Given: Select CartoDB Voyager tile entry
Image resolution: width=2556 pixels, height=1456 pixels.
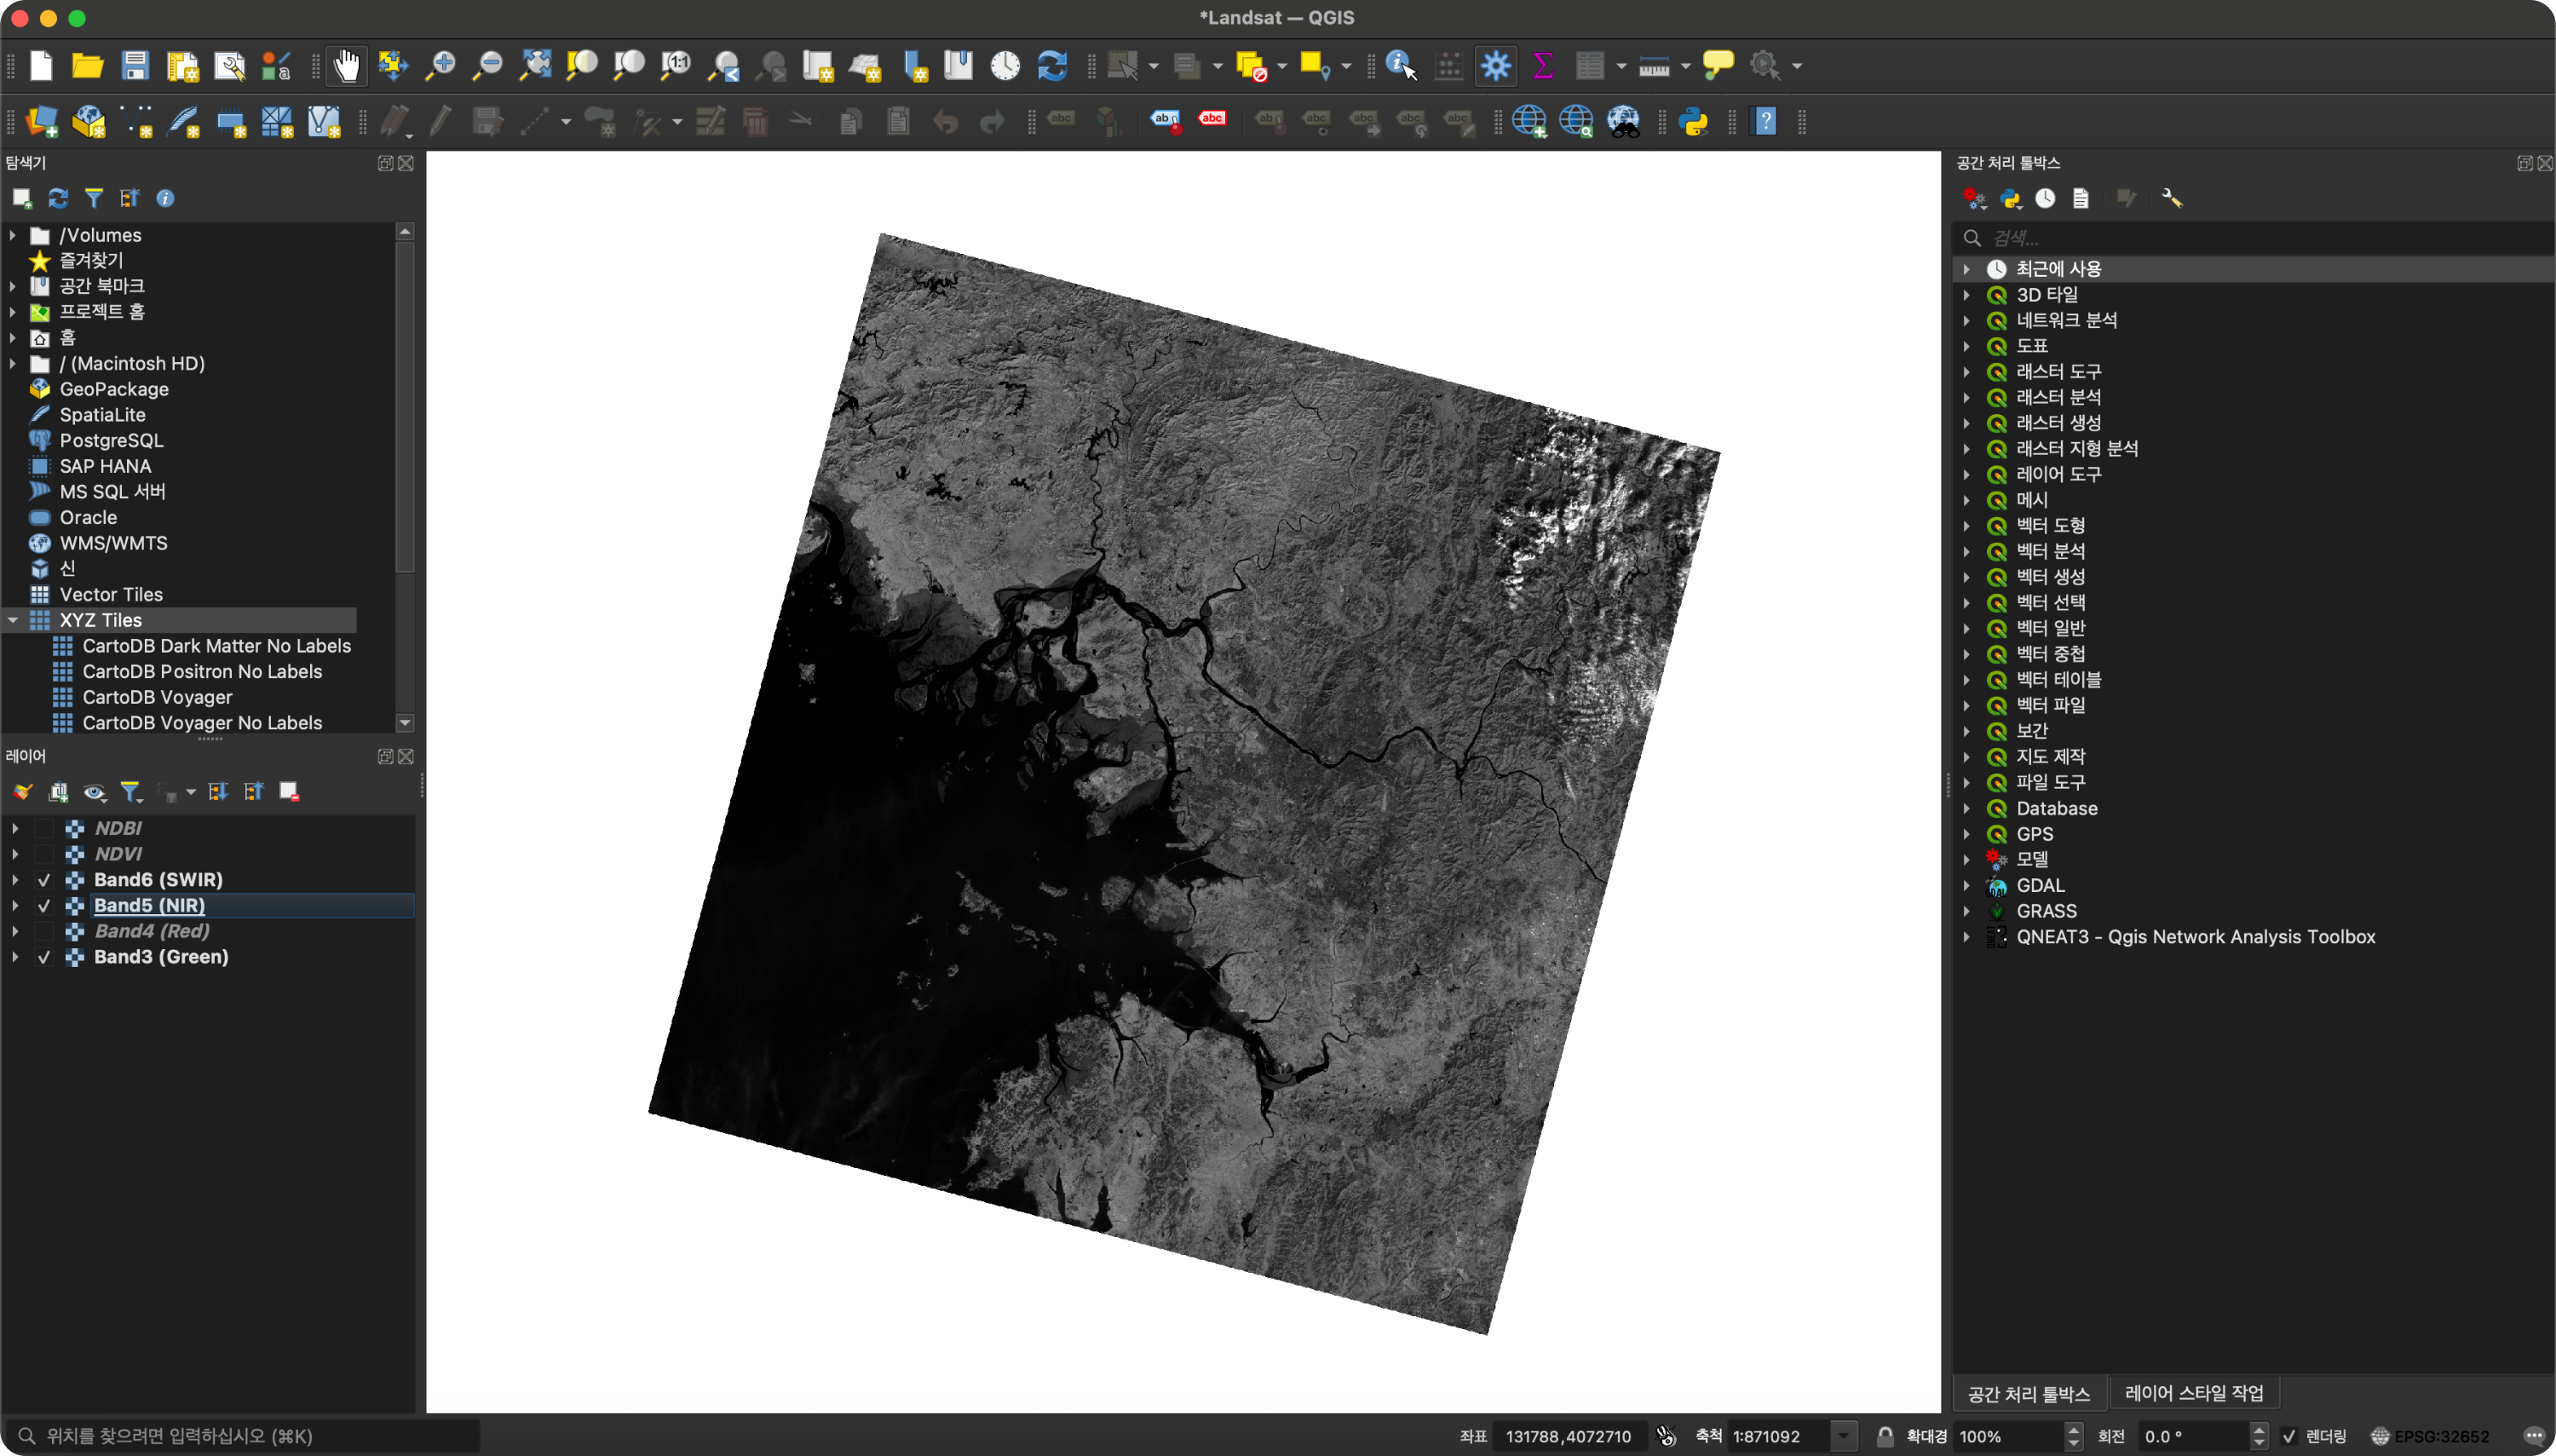Looking at the screenshot, I should click(157, 697).
